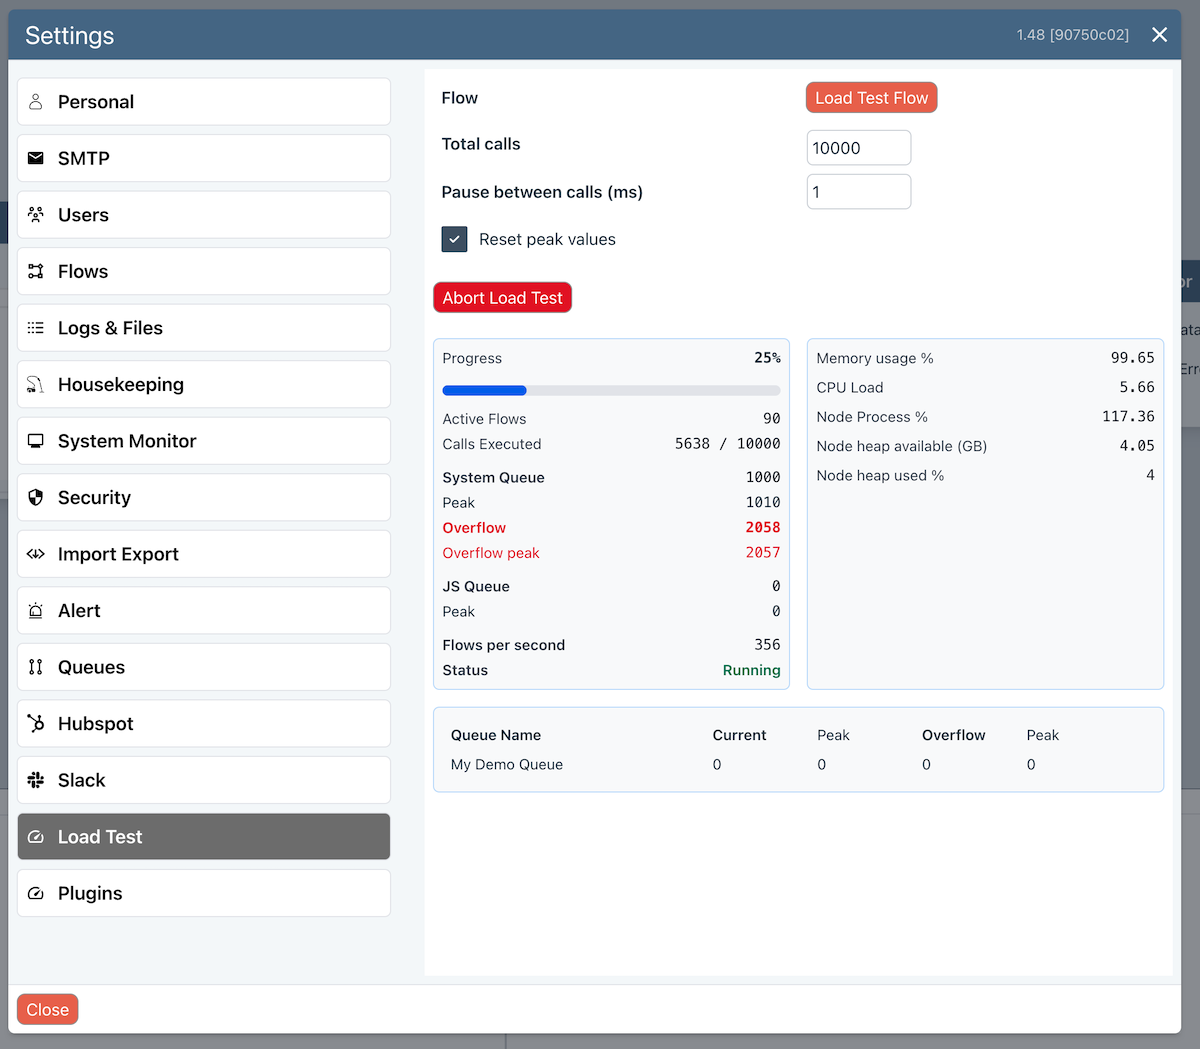Viewport: 1200px width, 1049px height.
Task: Click the SMTP envelope icon
Action: (36, 158)
